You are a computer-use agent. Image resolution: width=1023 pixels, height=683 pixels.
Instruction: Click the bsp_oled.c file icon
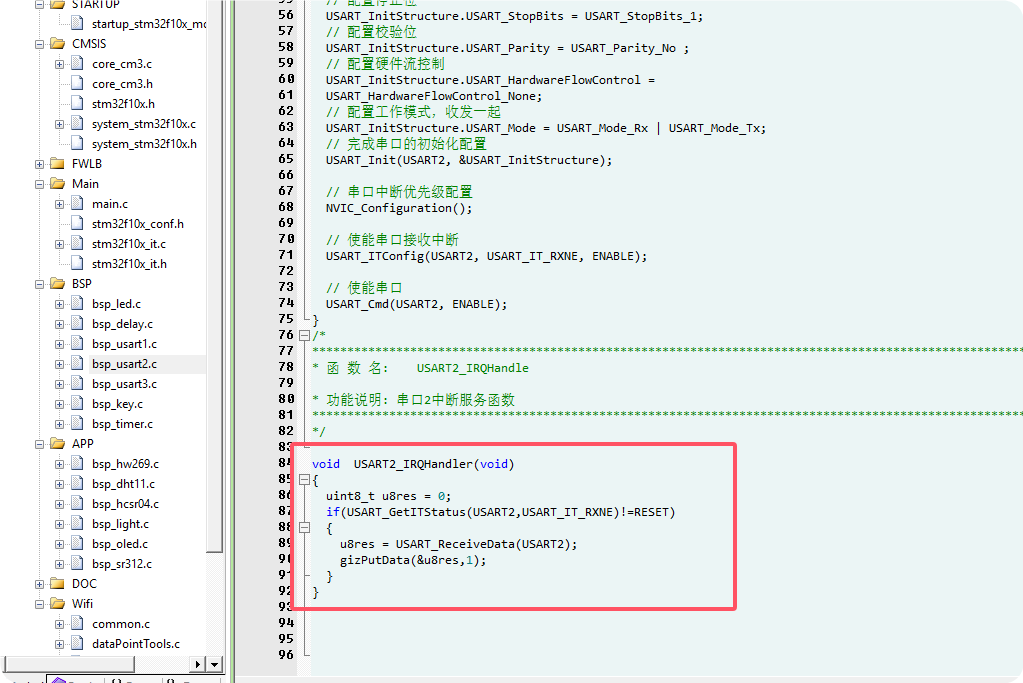(x=77, y=544)
